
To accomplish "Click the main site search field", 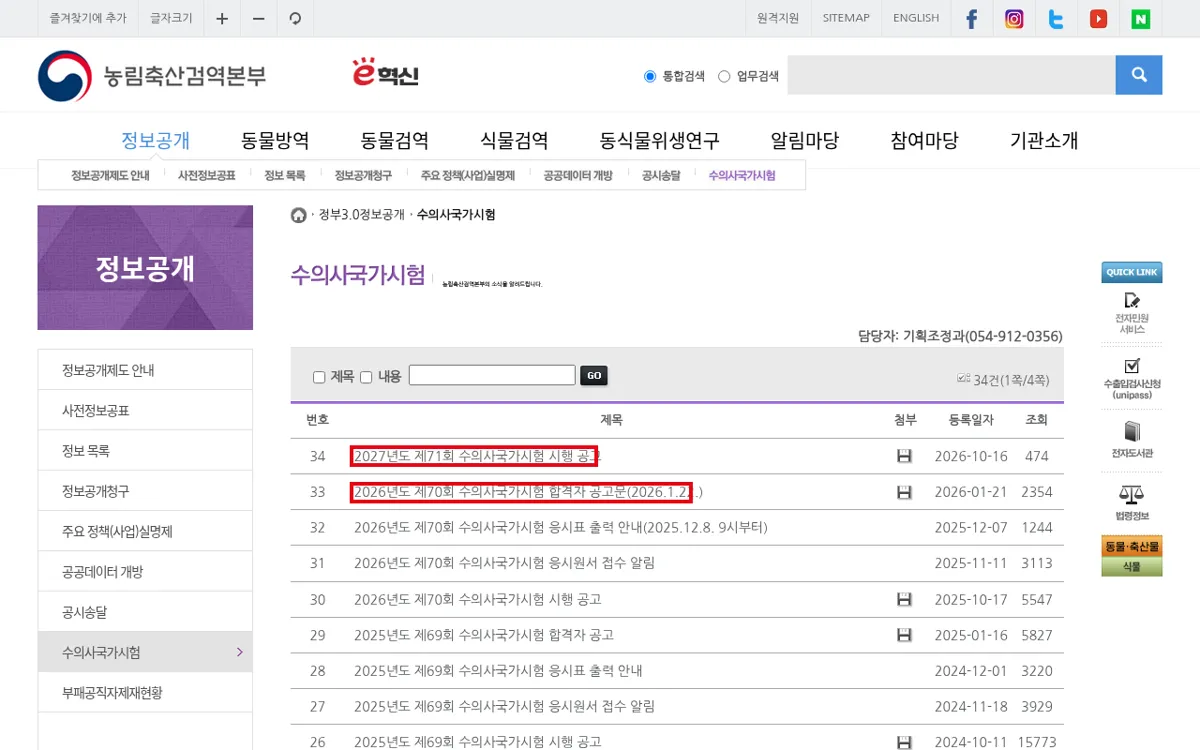I will tap(951, 75).
